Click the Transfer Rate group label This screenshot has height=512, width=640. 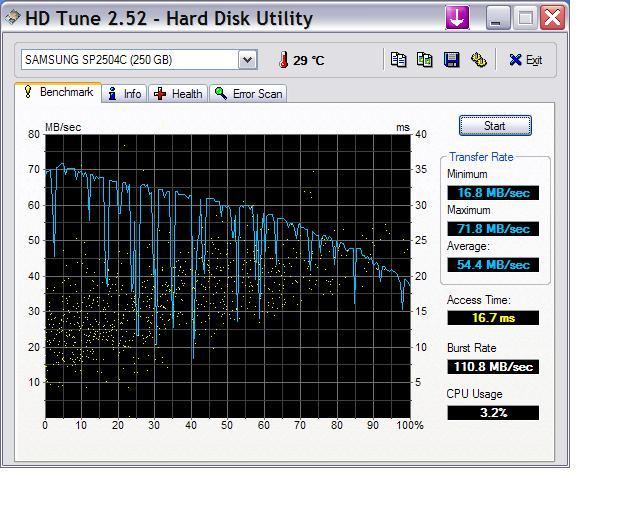pos(481,157)
